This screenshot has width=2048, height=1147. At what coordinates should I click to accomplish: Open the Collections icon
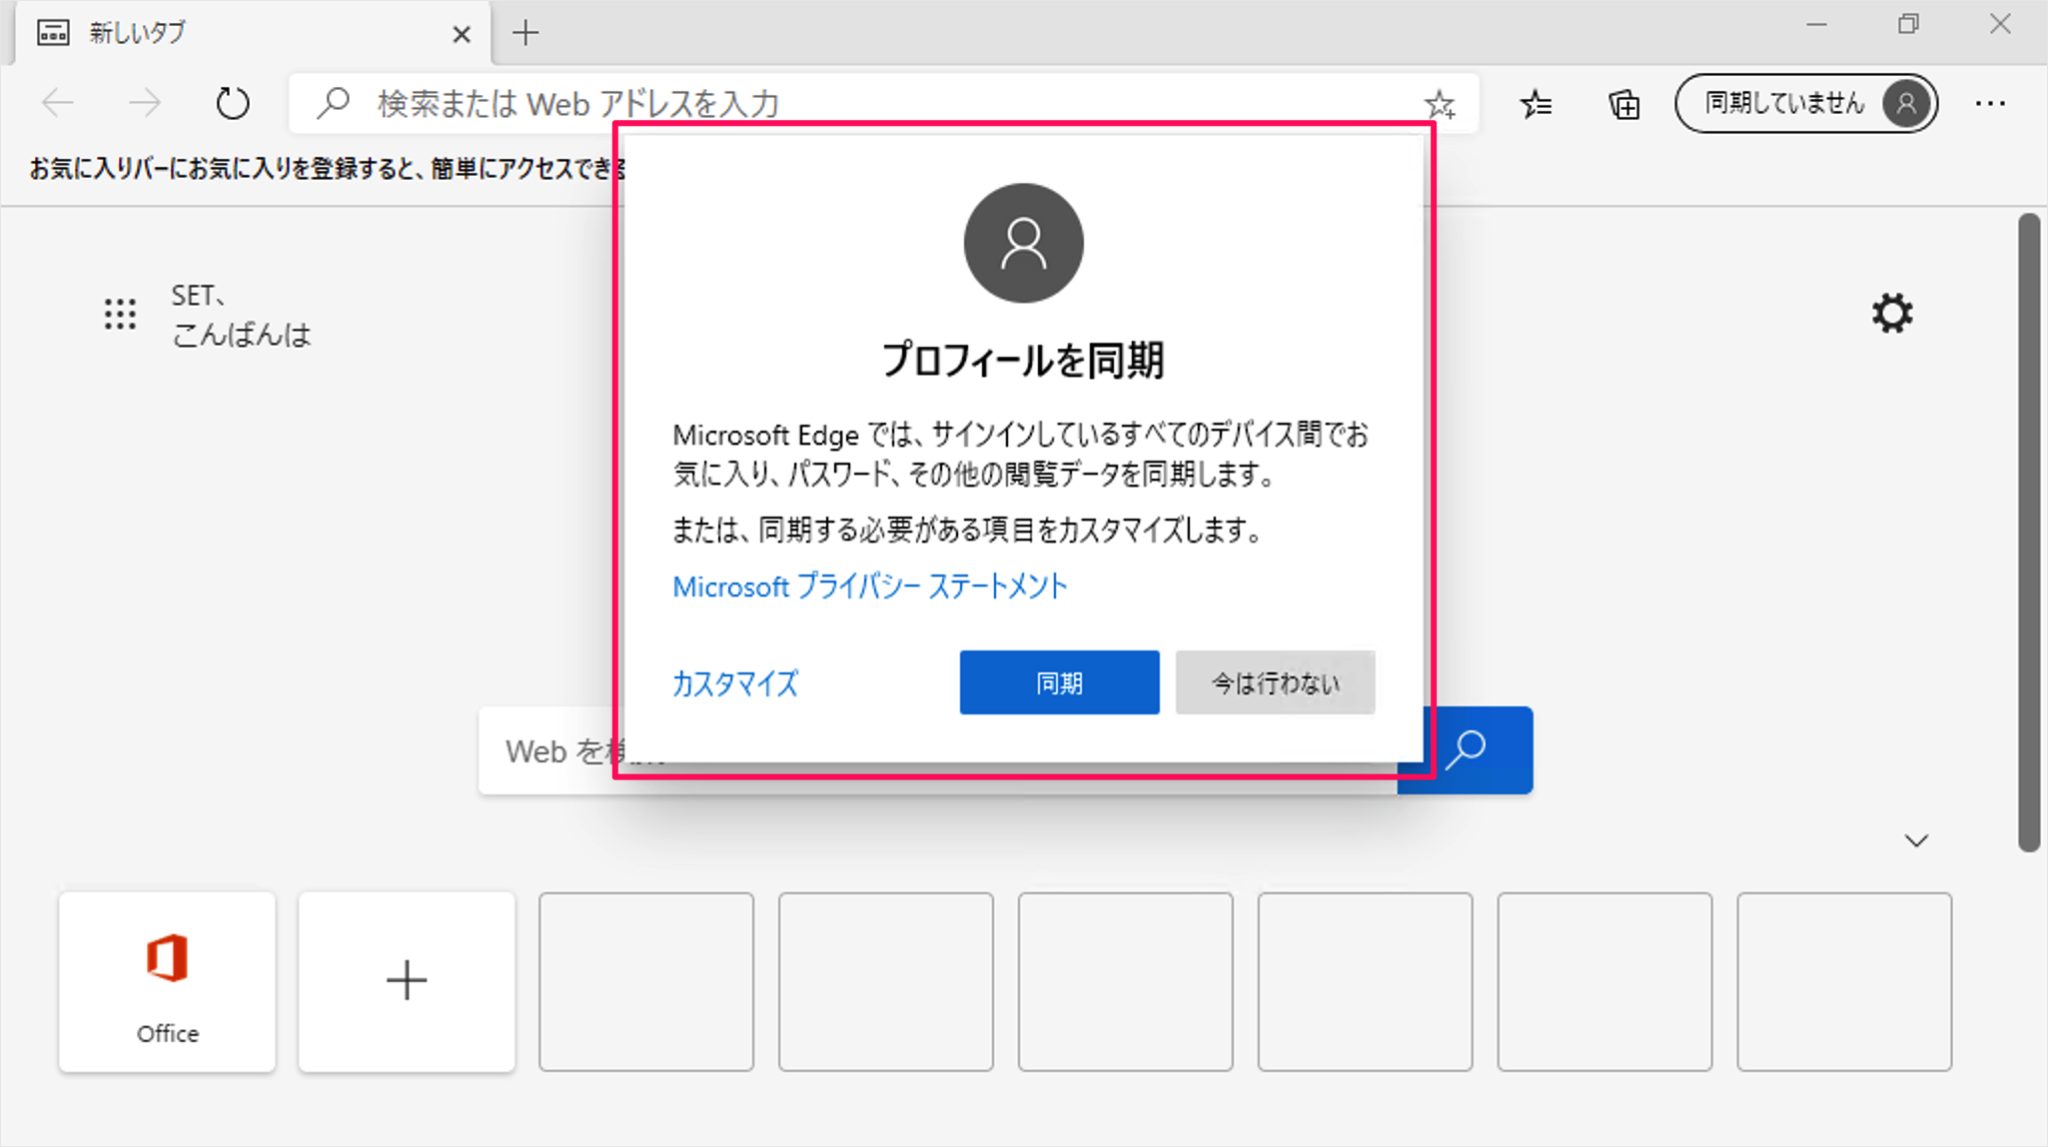[1624, 104]
